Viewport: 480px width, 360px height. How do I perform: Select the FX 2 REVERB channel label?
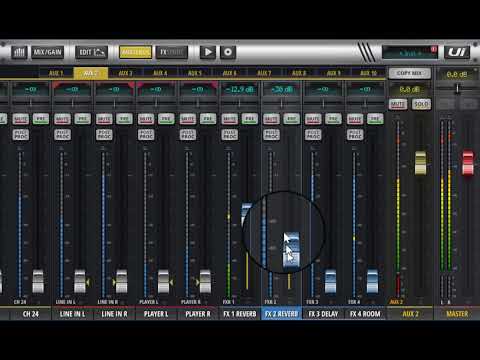tap(281, 314)
